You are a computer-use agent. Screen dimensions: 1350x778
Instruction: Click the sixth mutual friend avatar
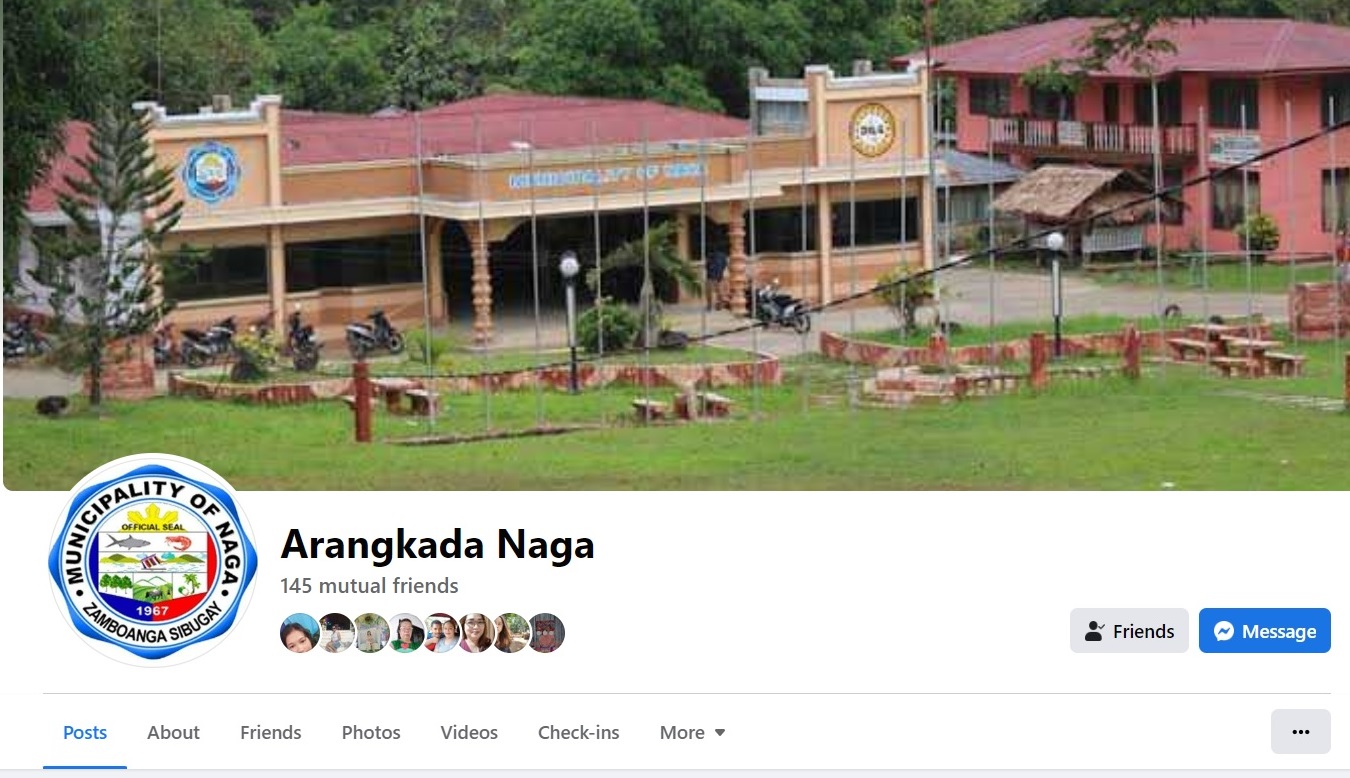click(x=476, y=633)
